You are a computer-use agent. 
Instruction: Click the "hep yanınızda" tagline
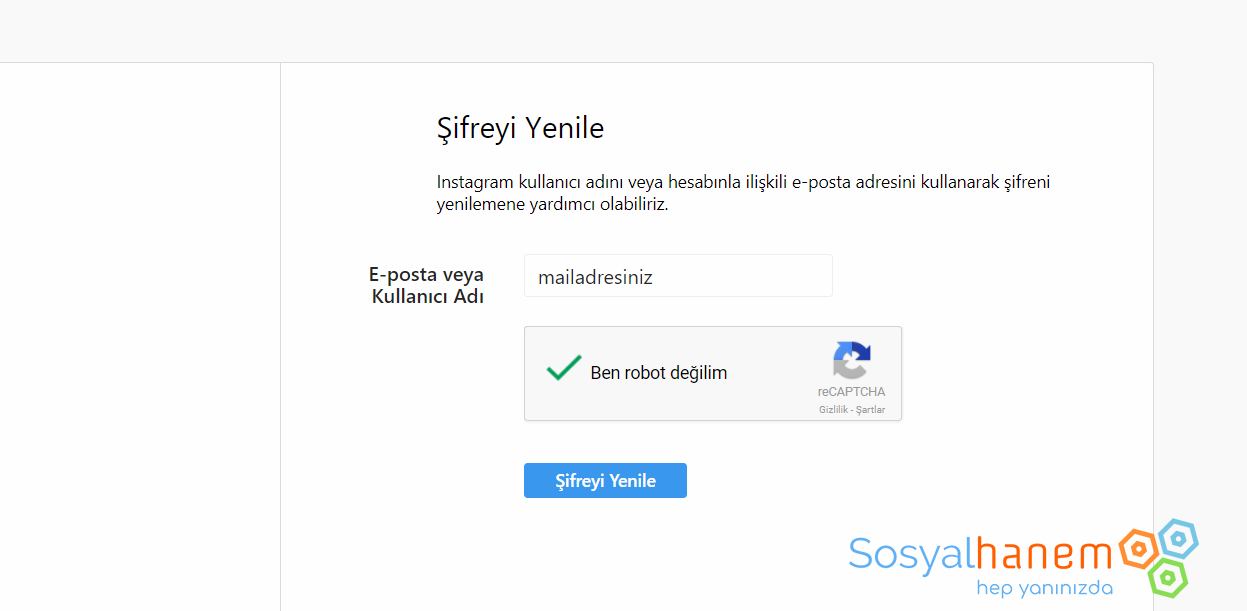[x=1044, y=588]
